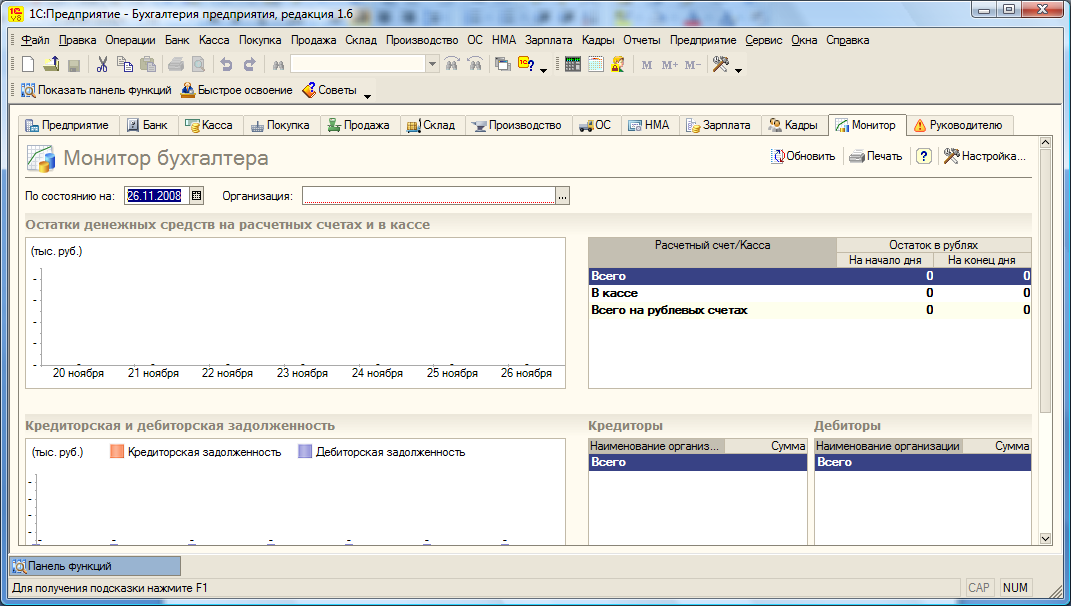Switch to the Руководителю tab

coord(958,125)
